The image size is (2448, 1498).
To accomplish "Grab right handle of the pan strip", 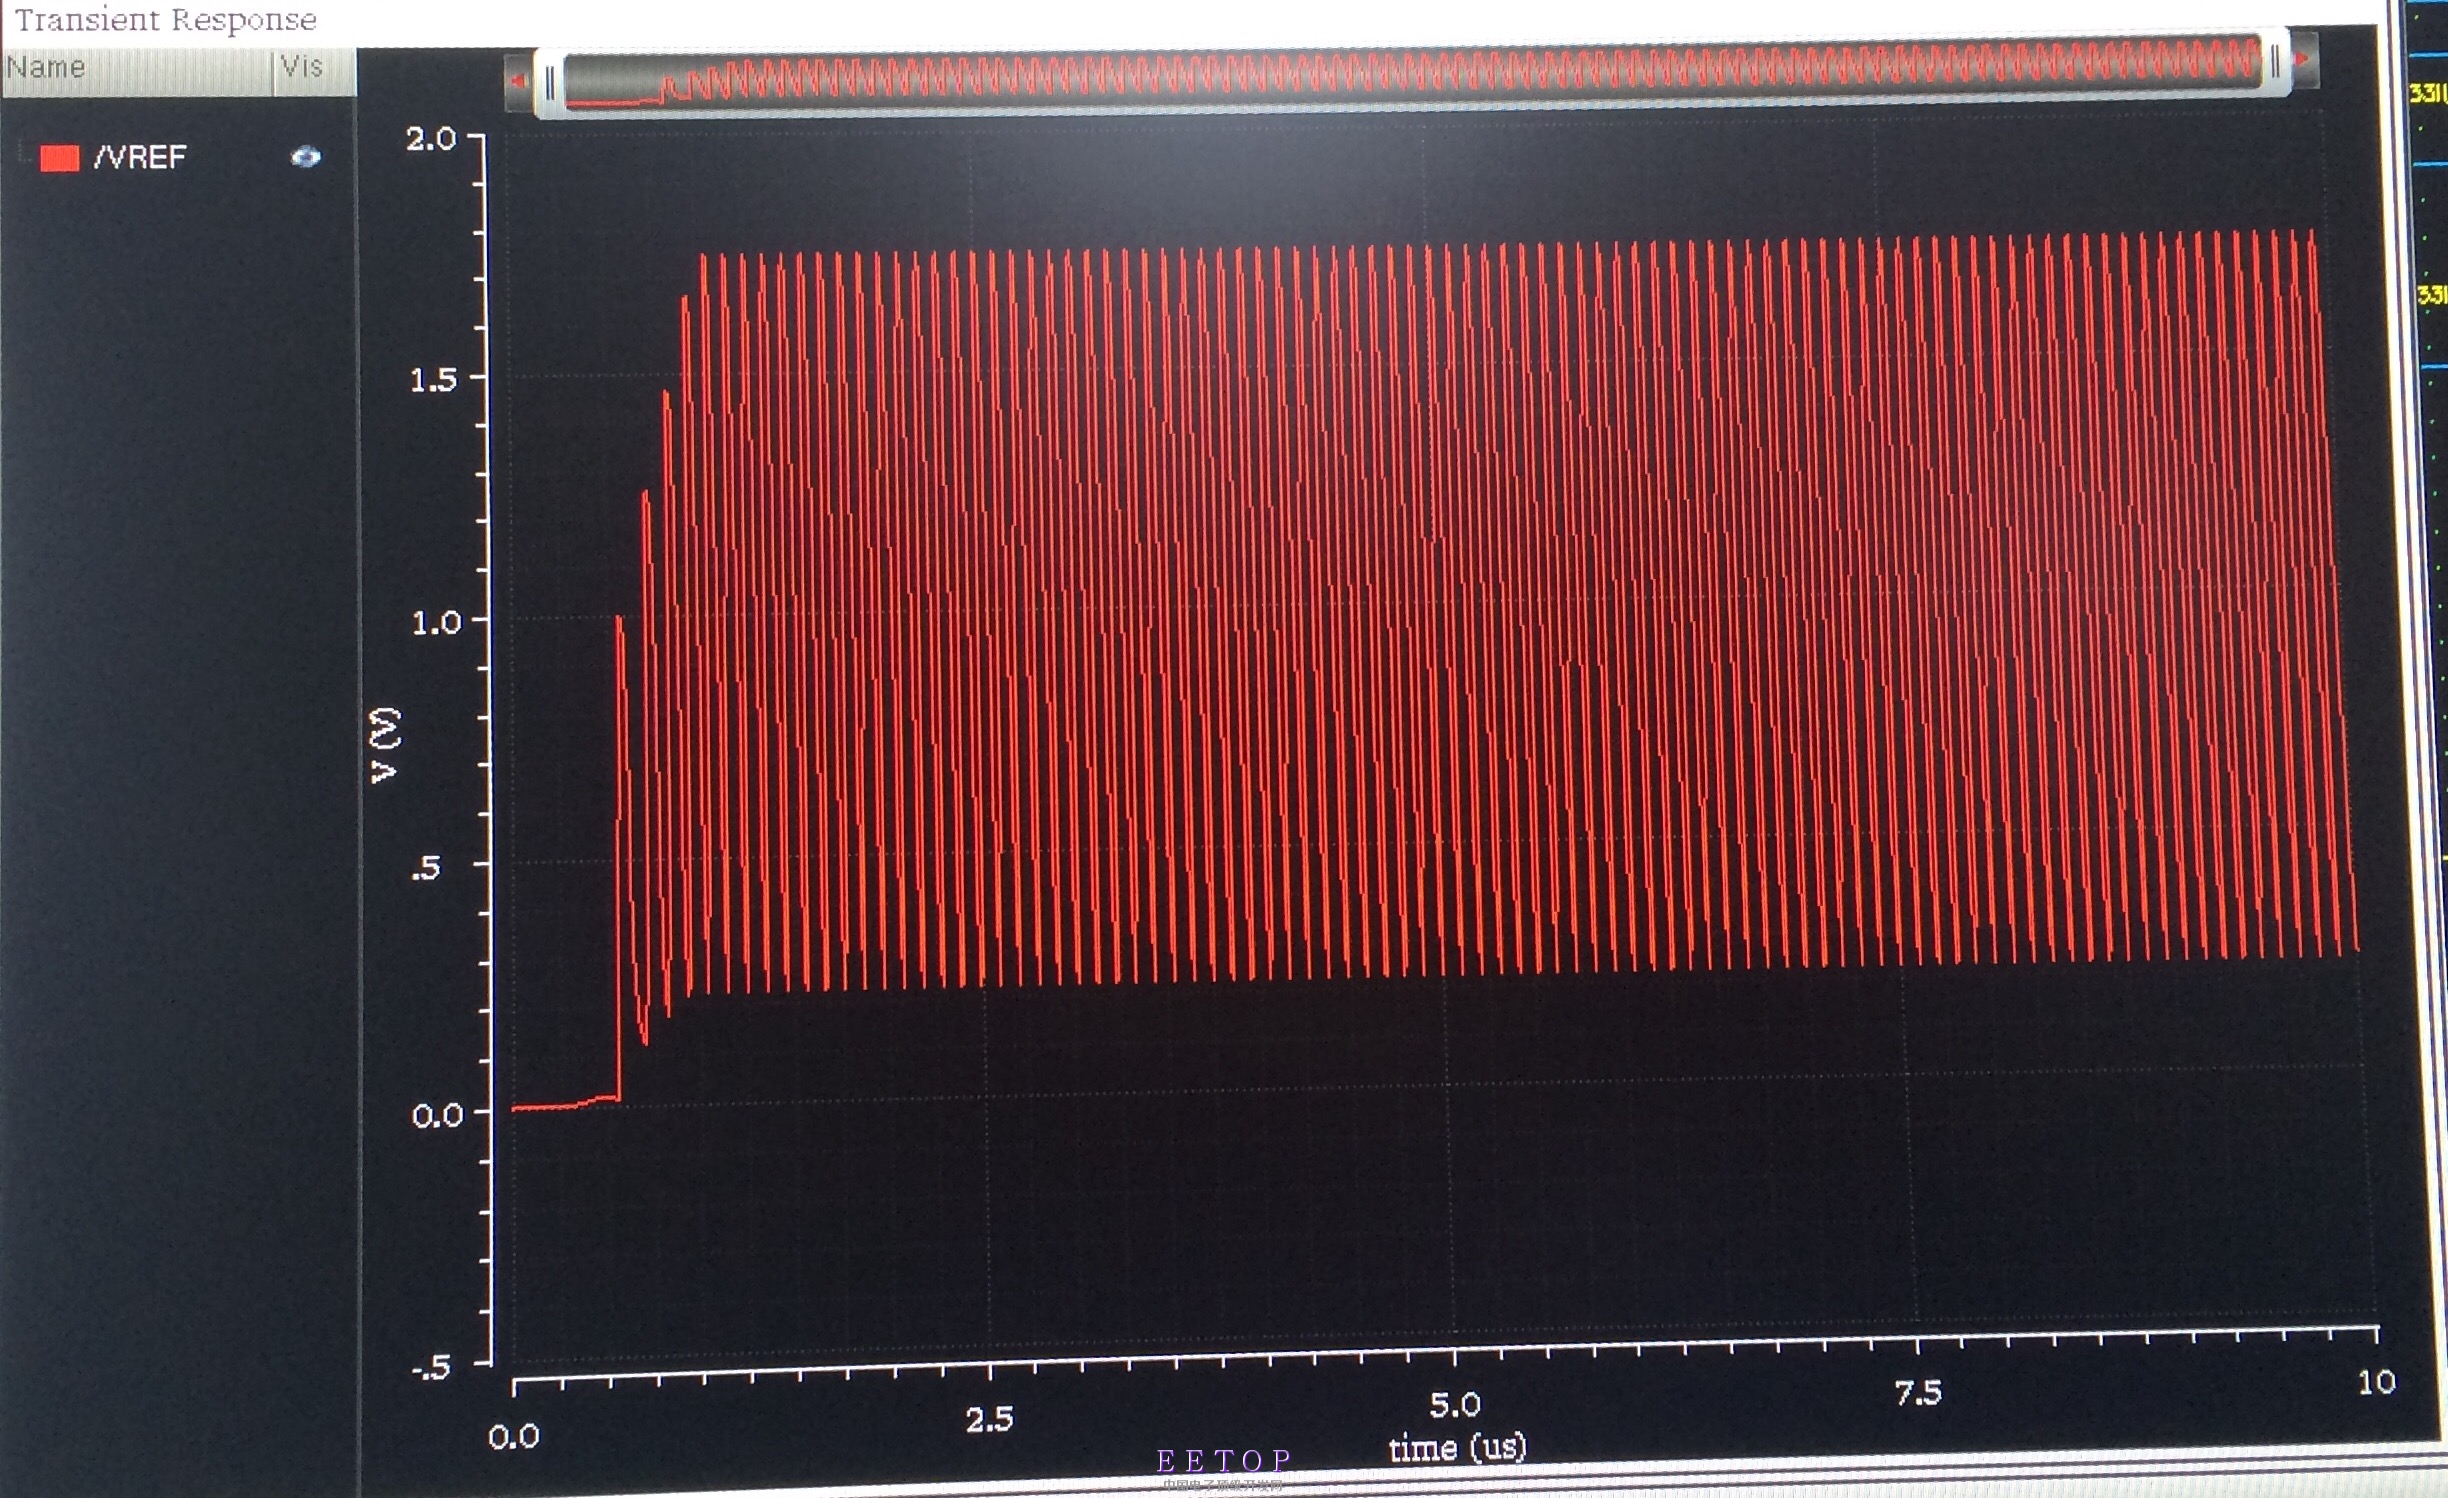I will click(x=2275, y=63).
